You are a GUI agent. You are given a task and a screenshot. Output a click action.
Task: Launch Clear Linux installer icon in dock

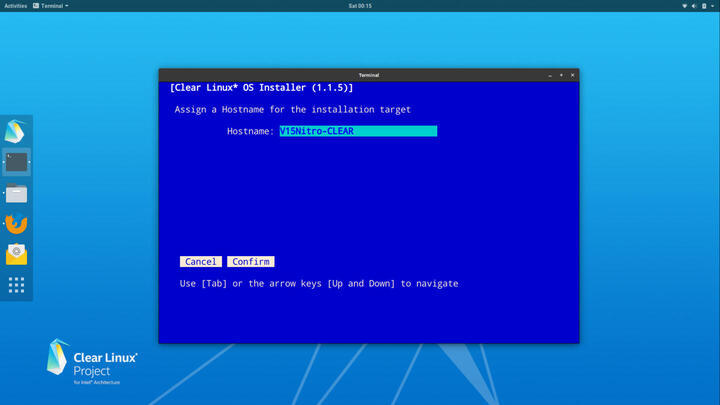coord(16,131)
